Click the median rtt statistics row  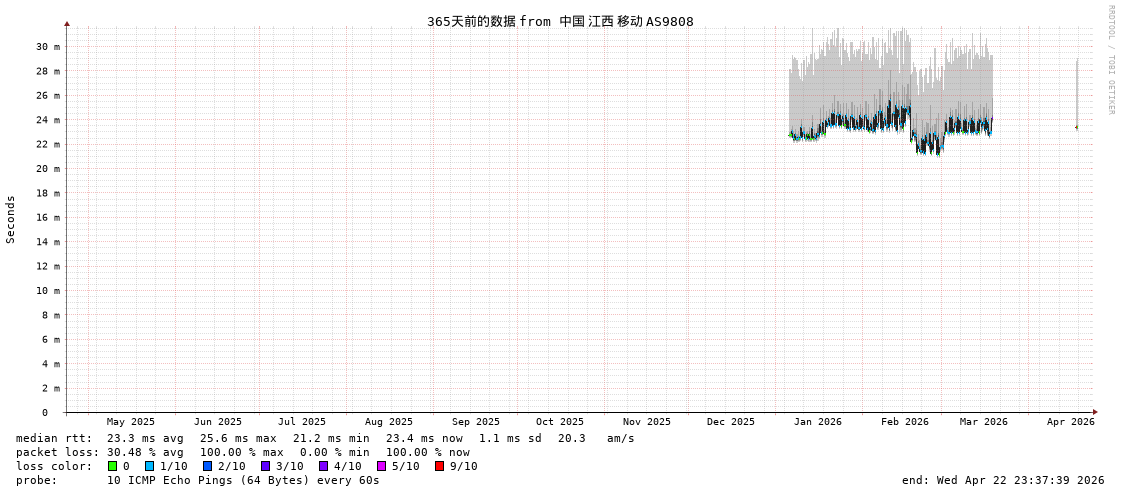[x=325, y=438]
